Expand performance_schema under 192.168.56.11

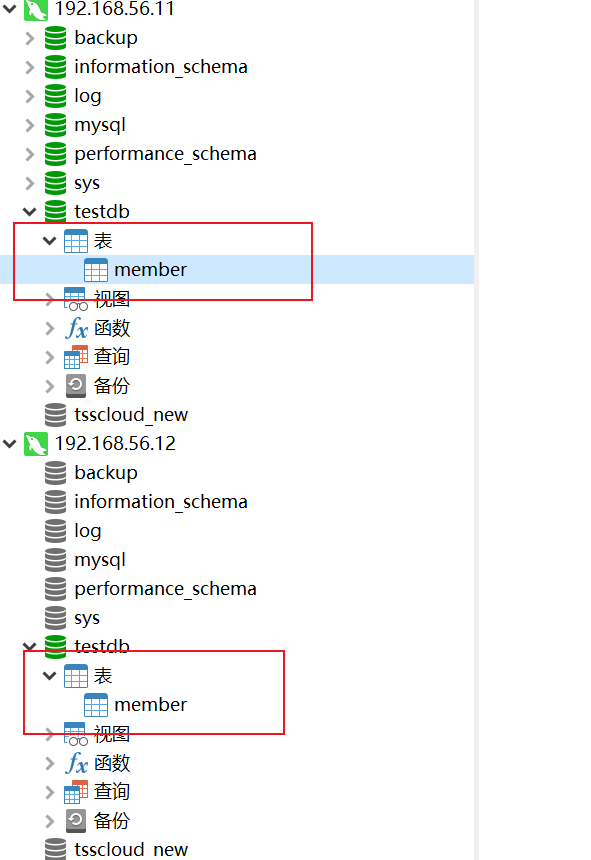click(30, 154)
